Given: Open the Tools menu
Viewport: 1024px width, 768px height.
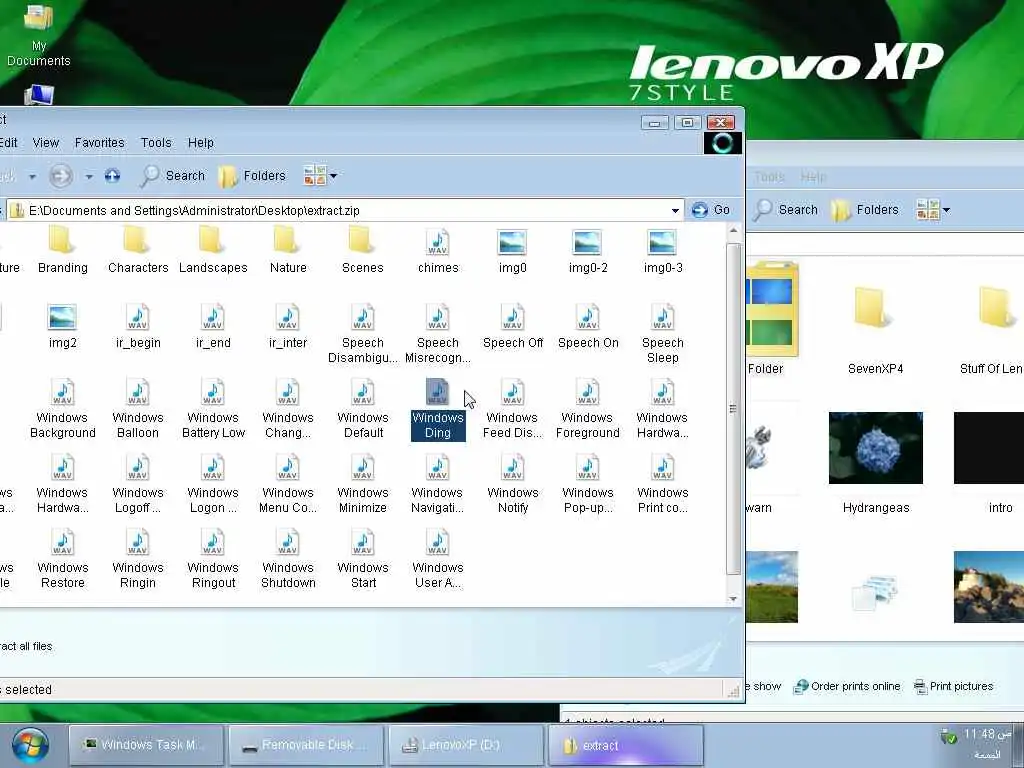Looking at the screenshot, I should coord(156,142).
